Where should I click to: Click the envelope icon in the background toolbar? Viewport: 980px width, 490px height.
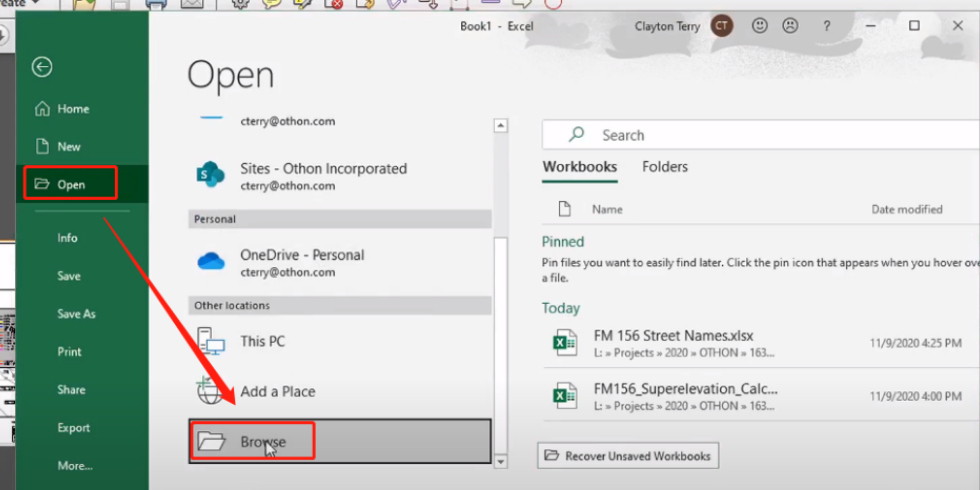[192, 4]
